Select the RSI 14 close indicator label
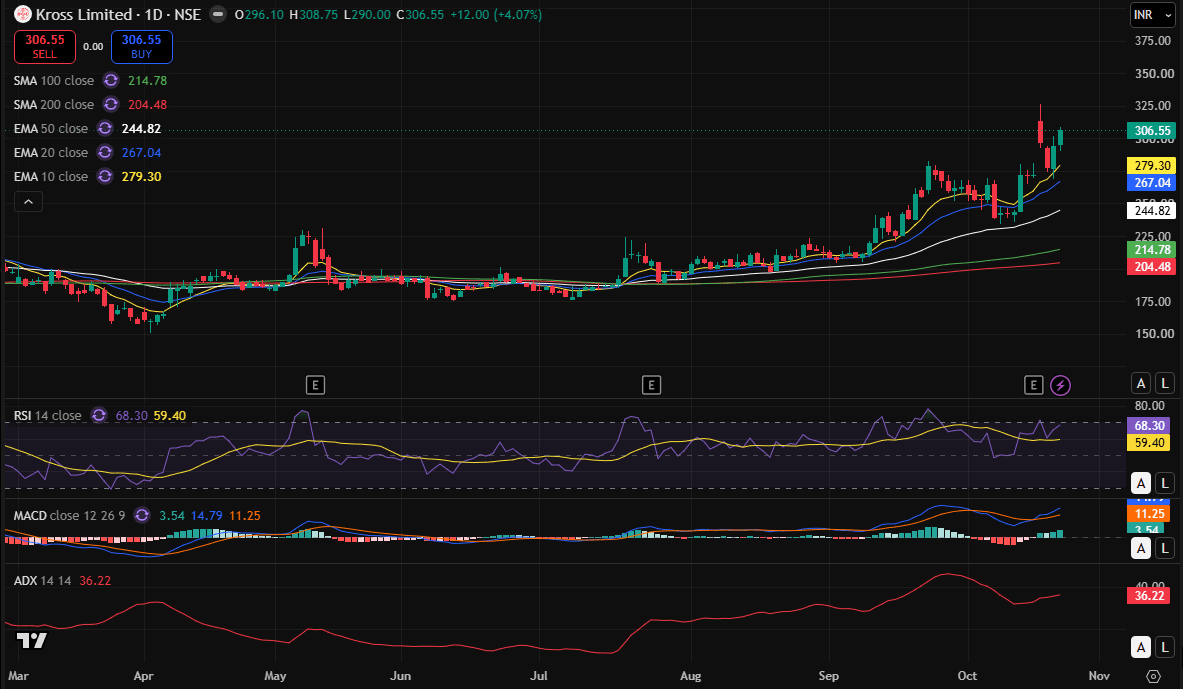Screen dimensions: 1183x689 [x=48, y=415]
